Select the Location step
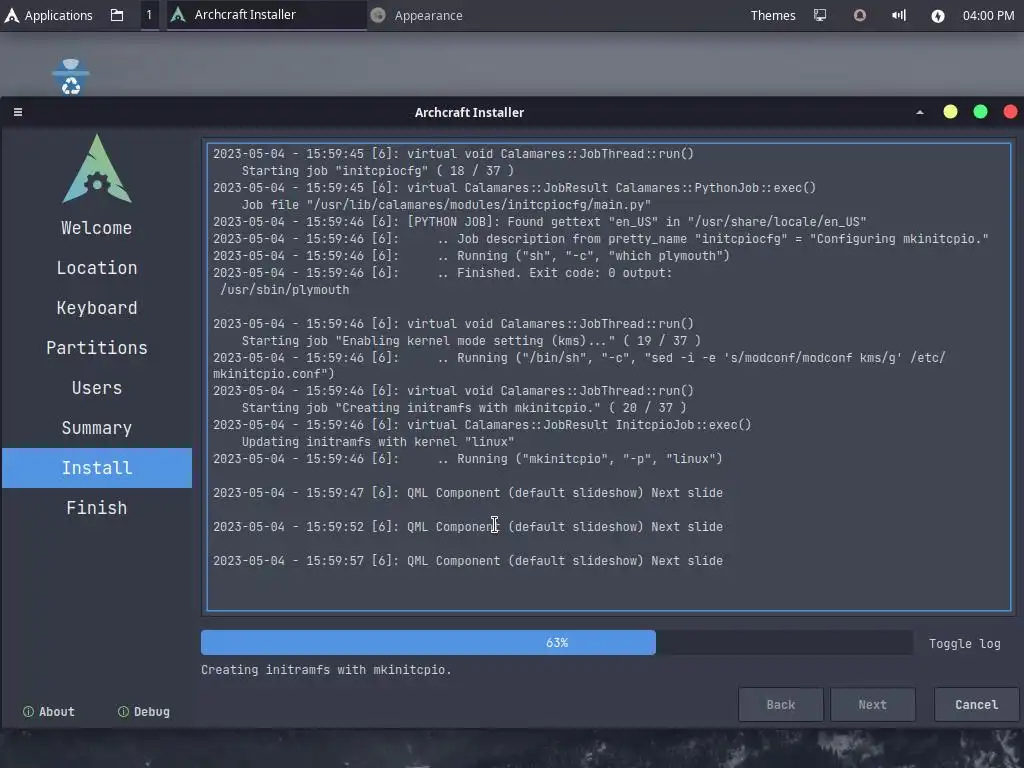 click(97, 268)
